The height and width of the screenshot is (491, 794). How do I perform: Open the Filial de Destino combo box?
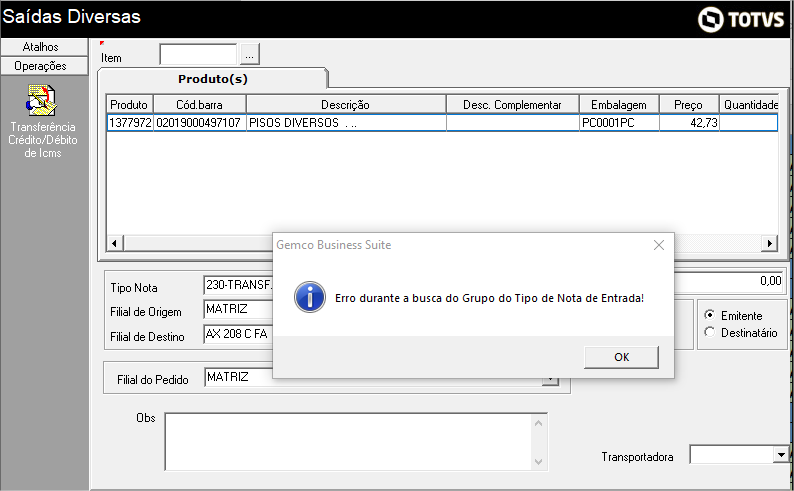pyautogui.click(x=238, y=334)
